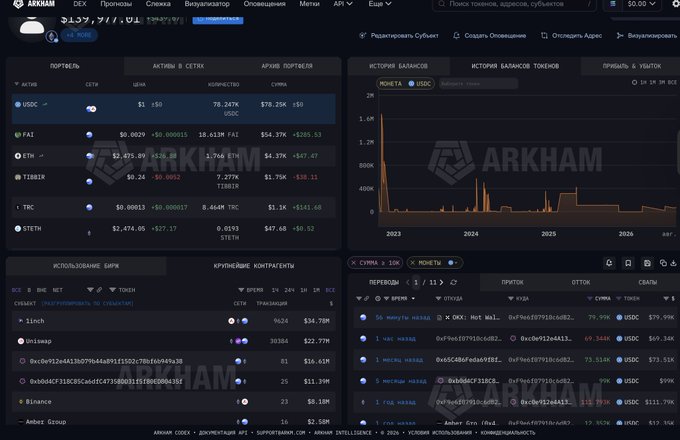Image resolution: width=680 pixels, height=440 pixels.
Task: Click the token search field in chart panel
Action: click(x=478, y=83)
